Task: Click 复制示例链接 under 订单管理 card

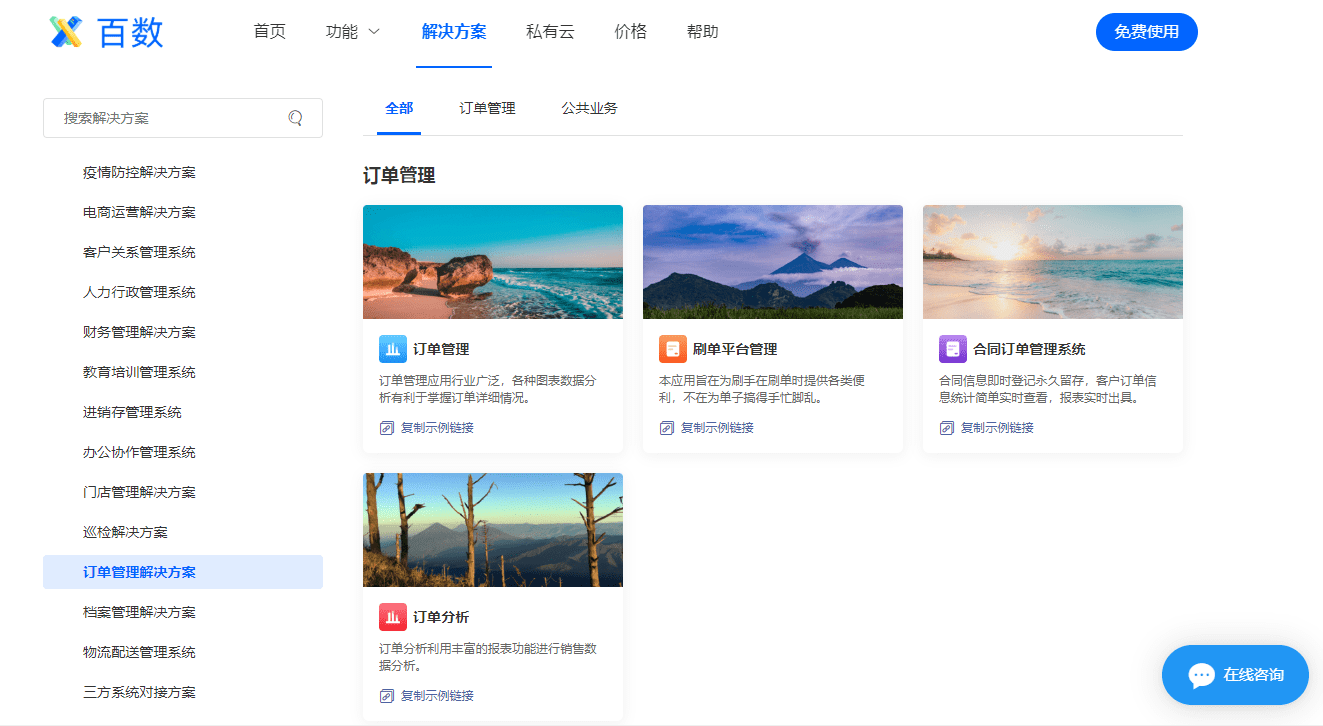Action: 437,428
